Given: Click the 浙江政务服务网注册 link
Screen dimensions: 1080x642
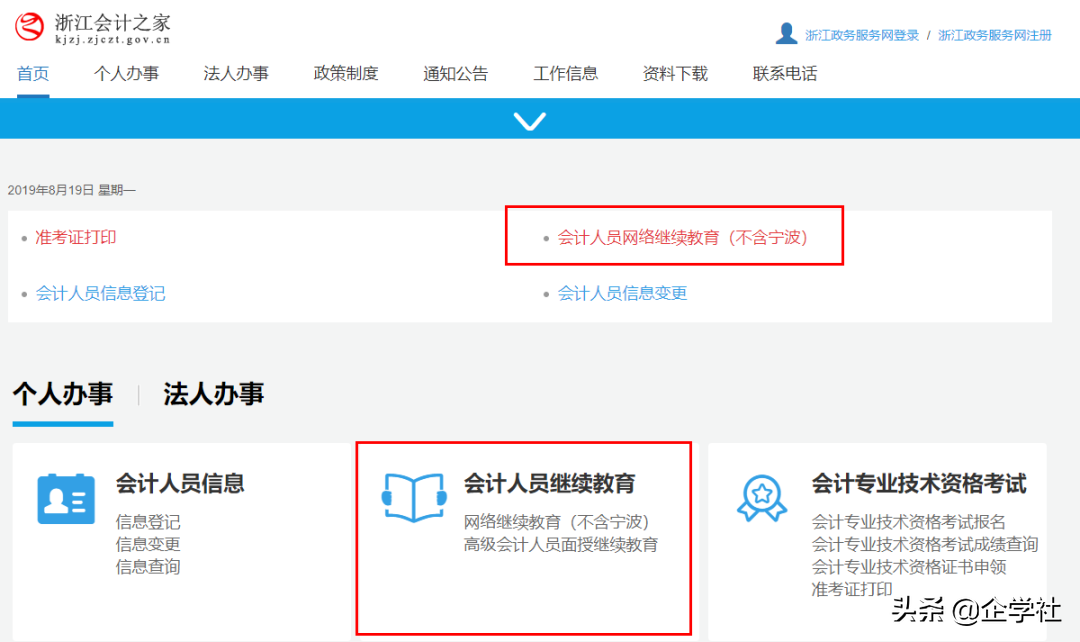Looking at the screenshot, I should [994, 33].
